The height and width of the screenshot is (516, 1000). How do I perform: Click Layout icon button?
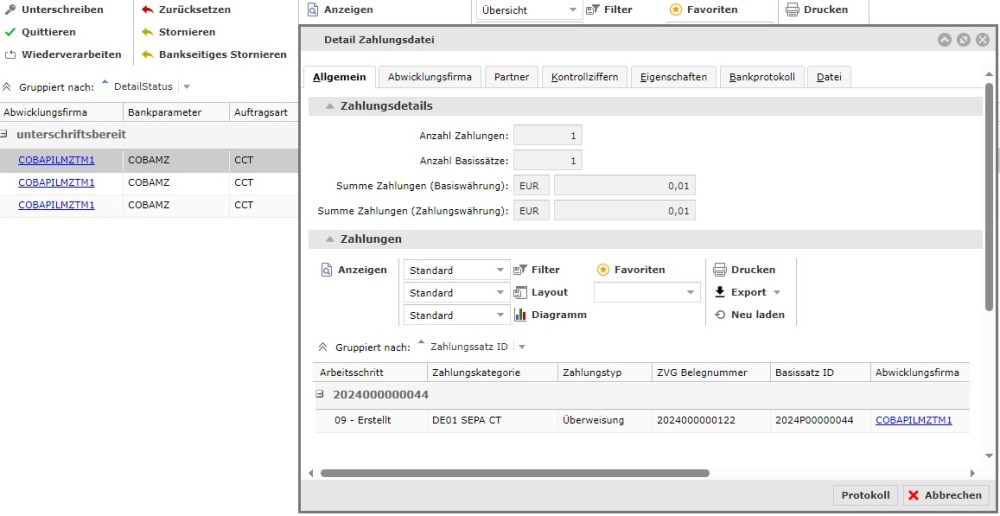[x=541, y=292]
